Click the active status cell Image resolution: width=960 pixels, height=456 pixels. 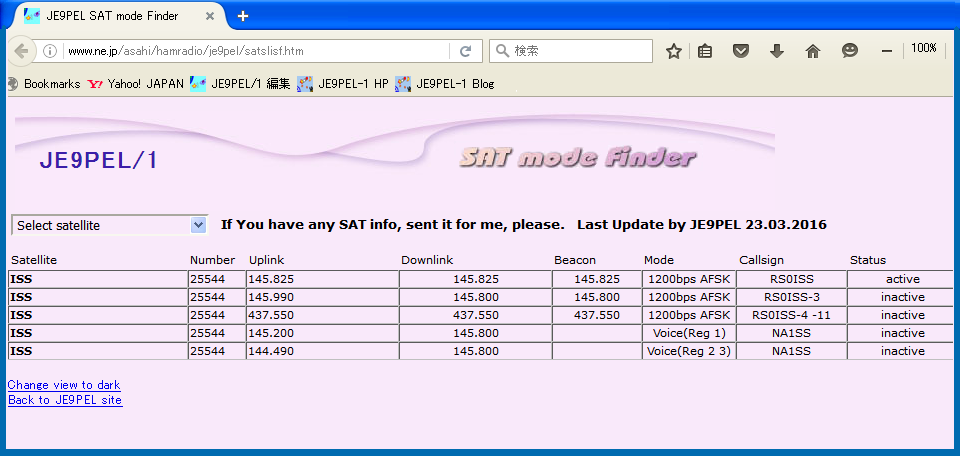(x=902, y=279)
